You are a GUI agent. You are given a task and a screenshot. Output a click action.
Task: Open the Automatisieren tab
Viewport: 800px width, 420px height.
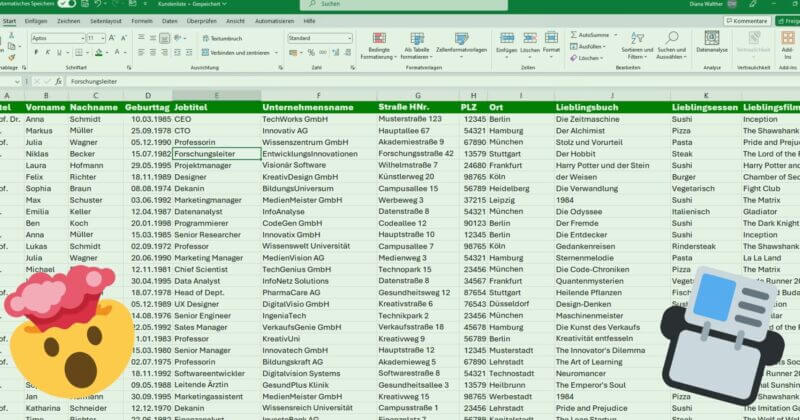[x=274, y=21]
